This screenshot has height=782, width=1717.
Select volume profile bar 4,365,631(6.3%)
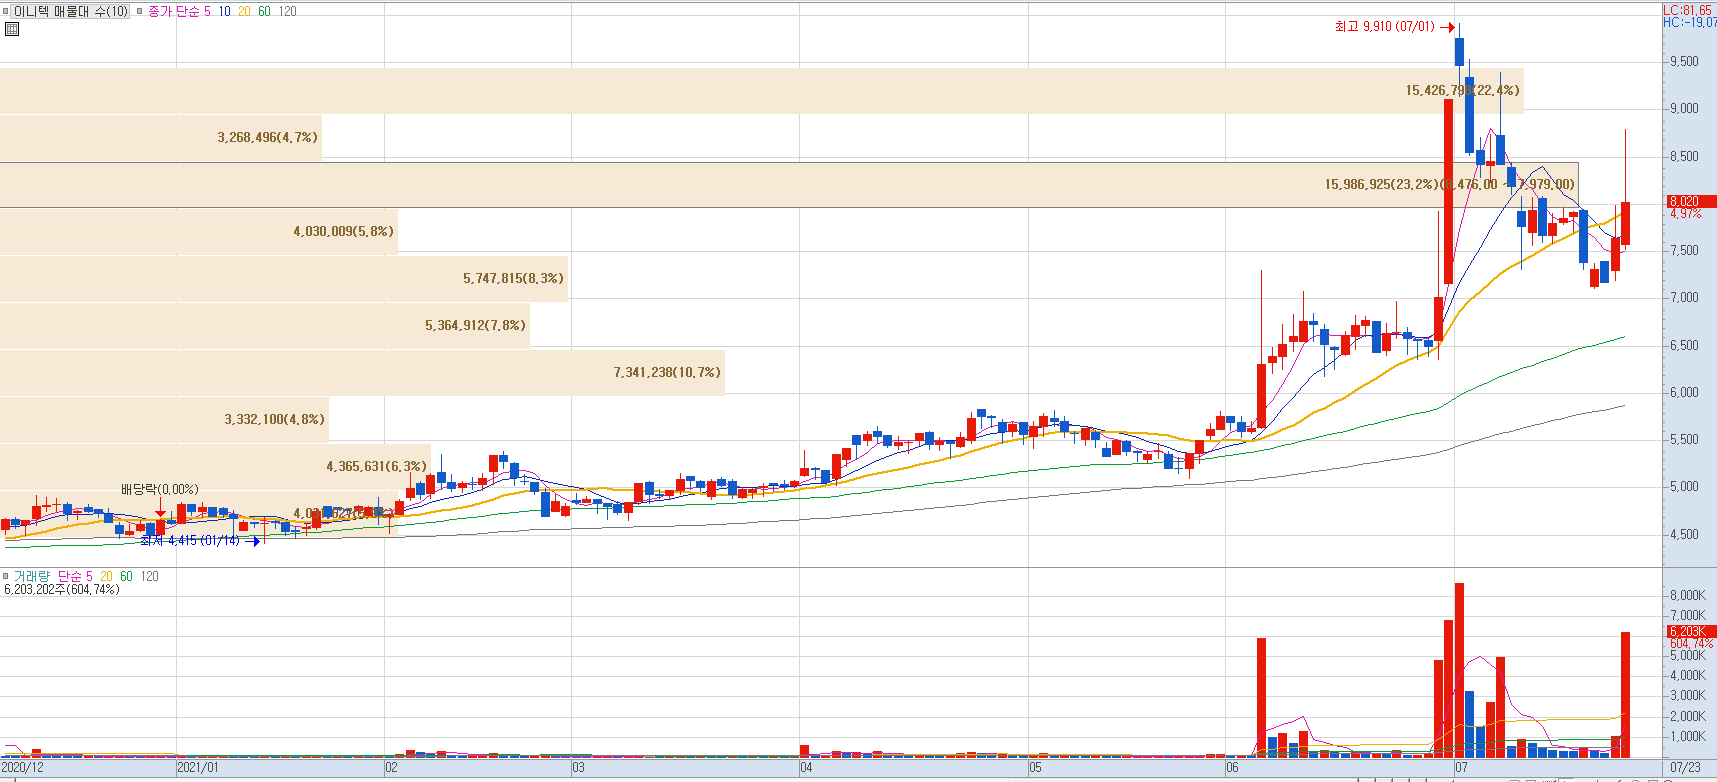[215, 467]
